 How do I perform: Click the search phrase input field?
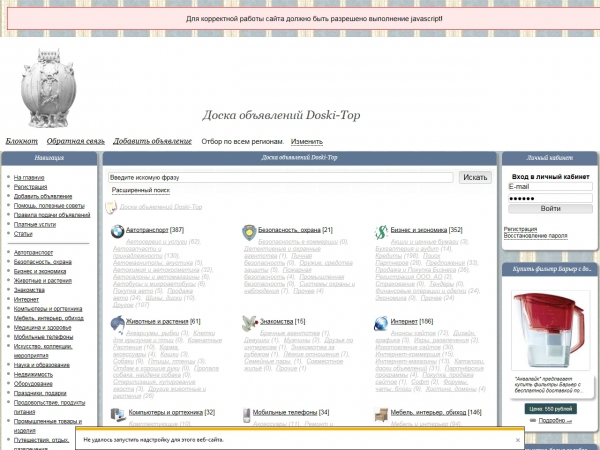pos(280,178)
